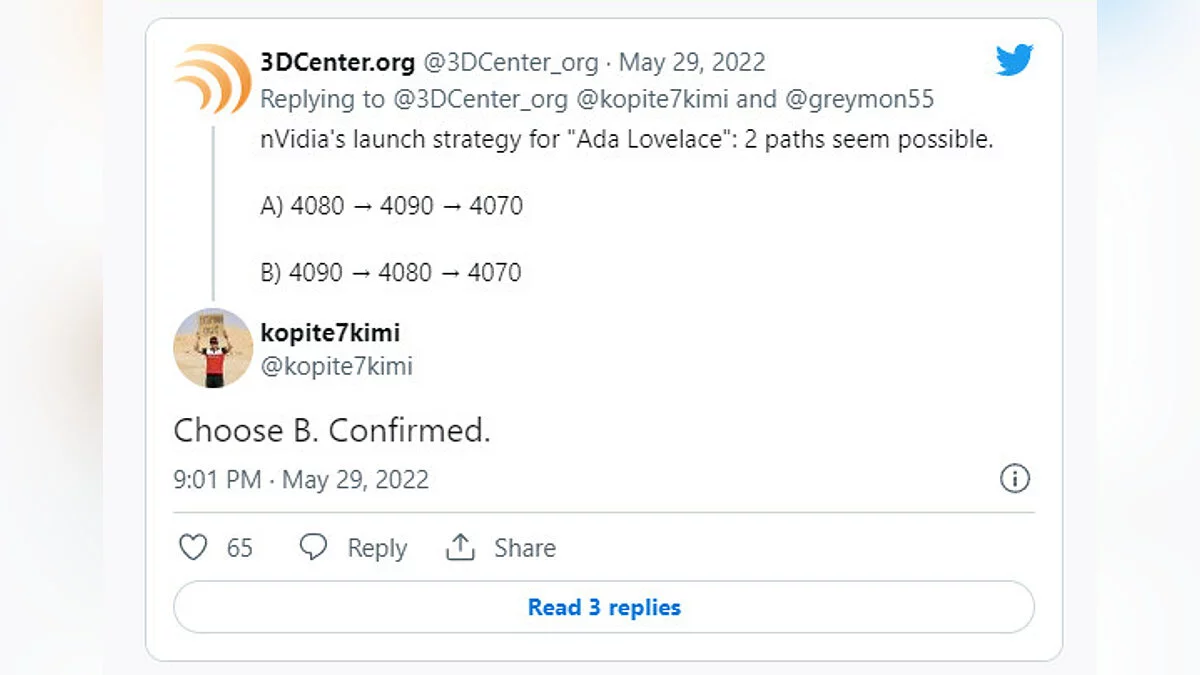Click the "Choose B. Confirmed." tweet text
Viewport: 1200px width, 675px height.
point(331,431)
